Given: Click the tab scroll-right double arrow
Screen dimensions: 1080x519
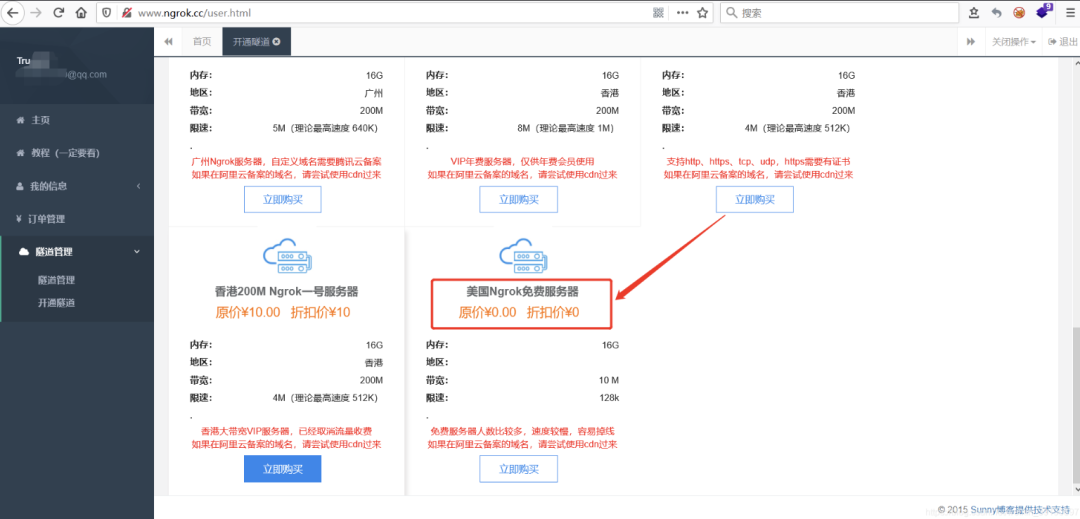Looking at the screenshot, I should pos(971,41).
